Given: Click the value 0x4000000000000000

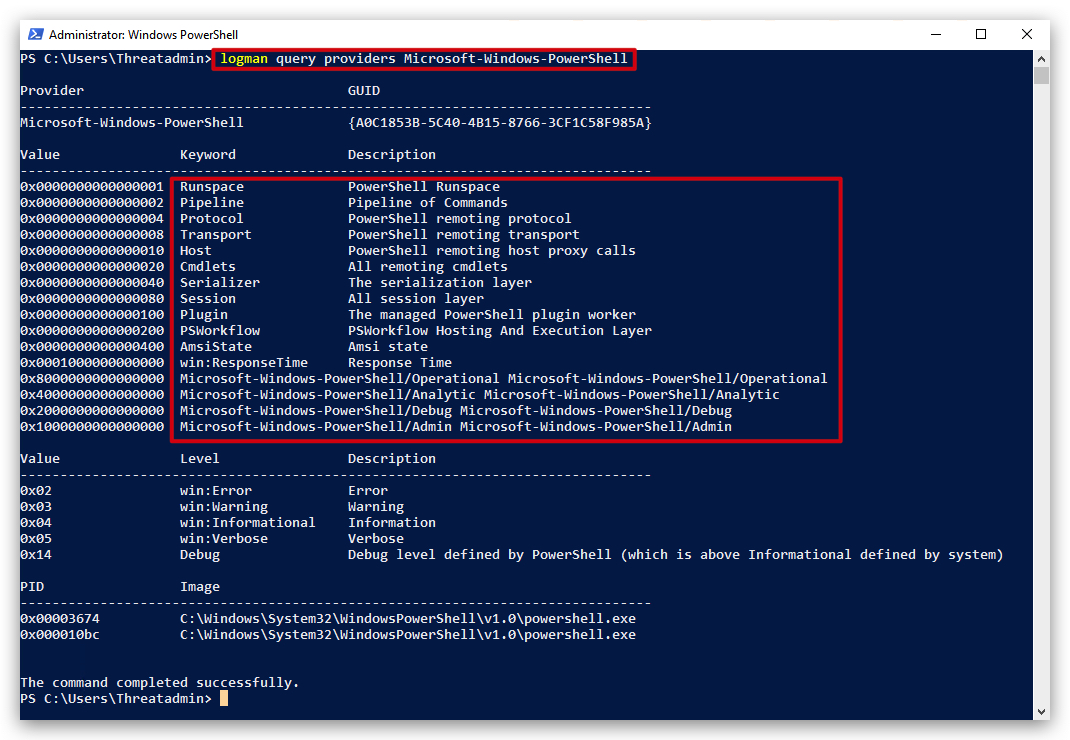Looking at the screenshot, I should tap(92, 395).
